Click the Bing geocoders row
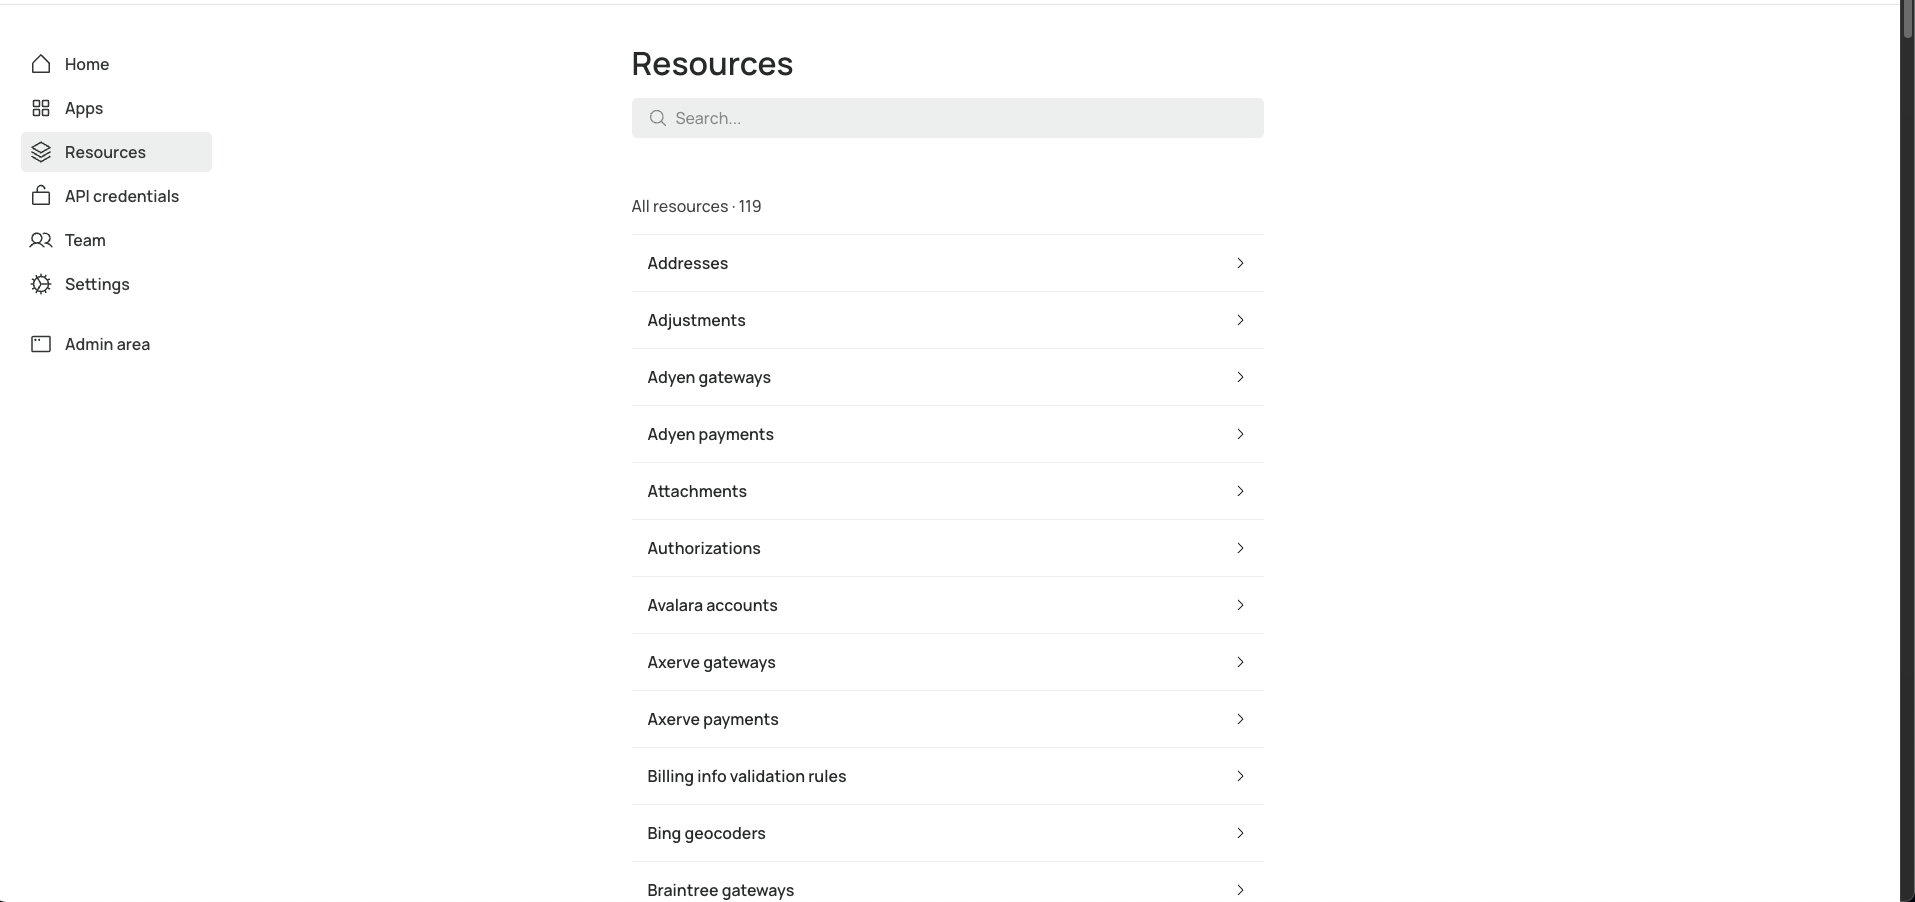This screenshot has width=1915, height=902. point(946,833)
